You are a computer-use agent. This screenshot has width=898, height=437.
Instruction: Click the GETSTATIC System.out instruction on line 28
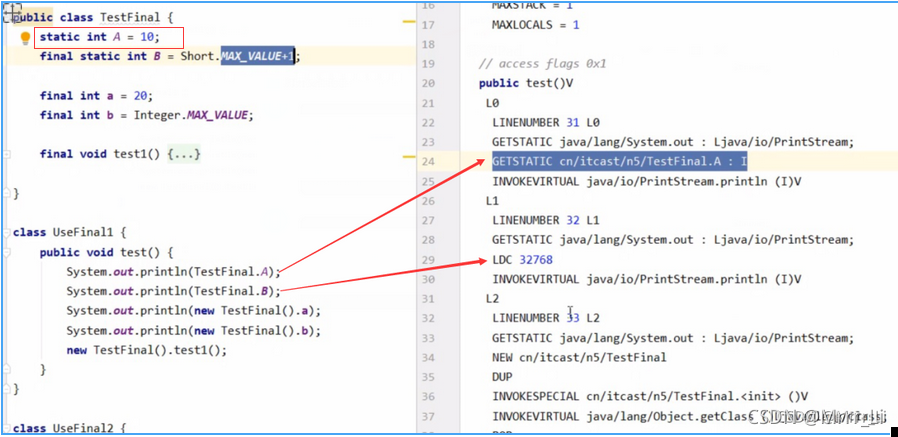673,239
